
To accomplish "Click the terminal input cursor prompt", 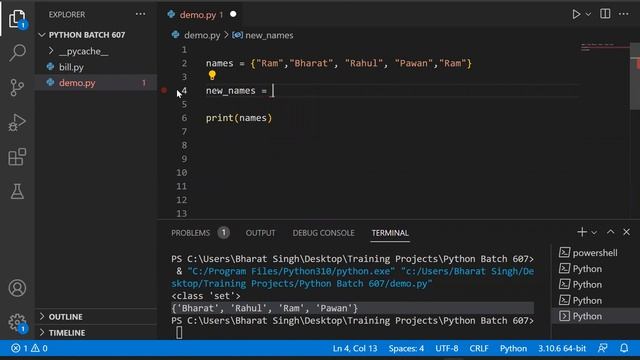I will 179,333.
